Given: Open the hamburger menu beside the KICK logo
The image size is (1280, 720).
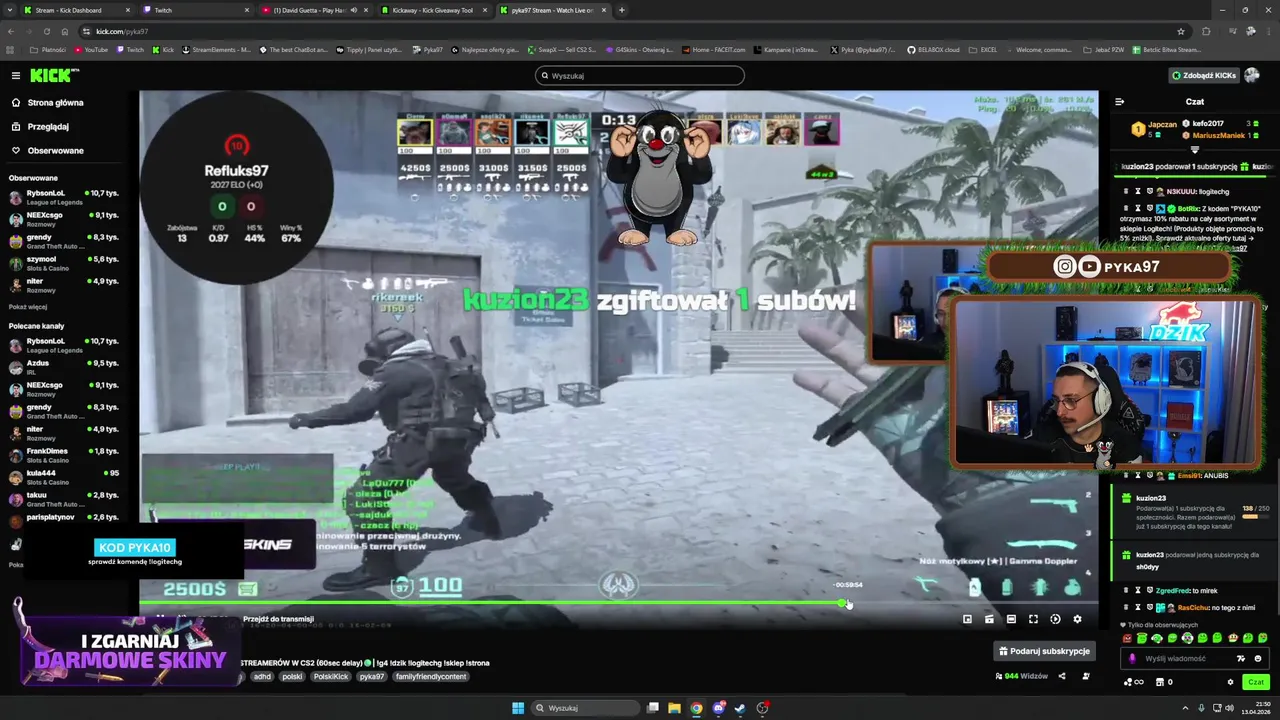Looking at the screenshot, I should pos(15,75).
